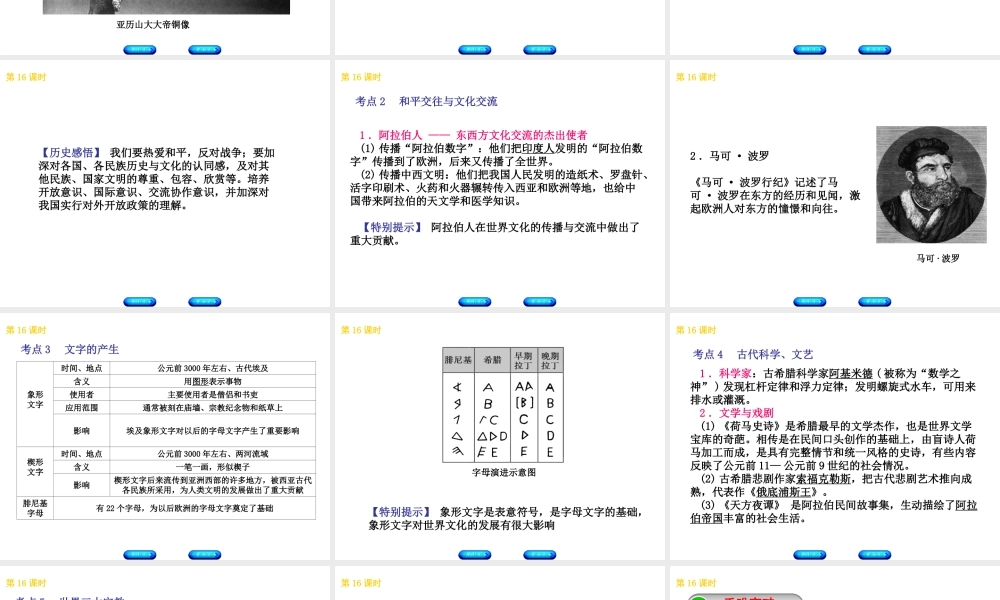
Task: Click cell 主要使用者是僧侣和书吏
Action: pyautogui.click(x=213, y=395)
